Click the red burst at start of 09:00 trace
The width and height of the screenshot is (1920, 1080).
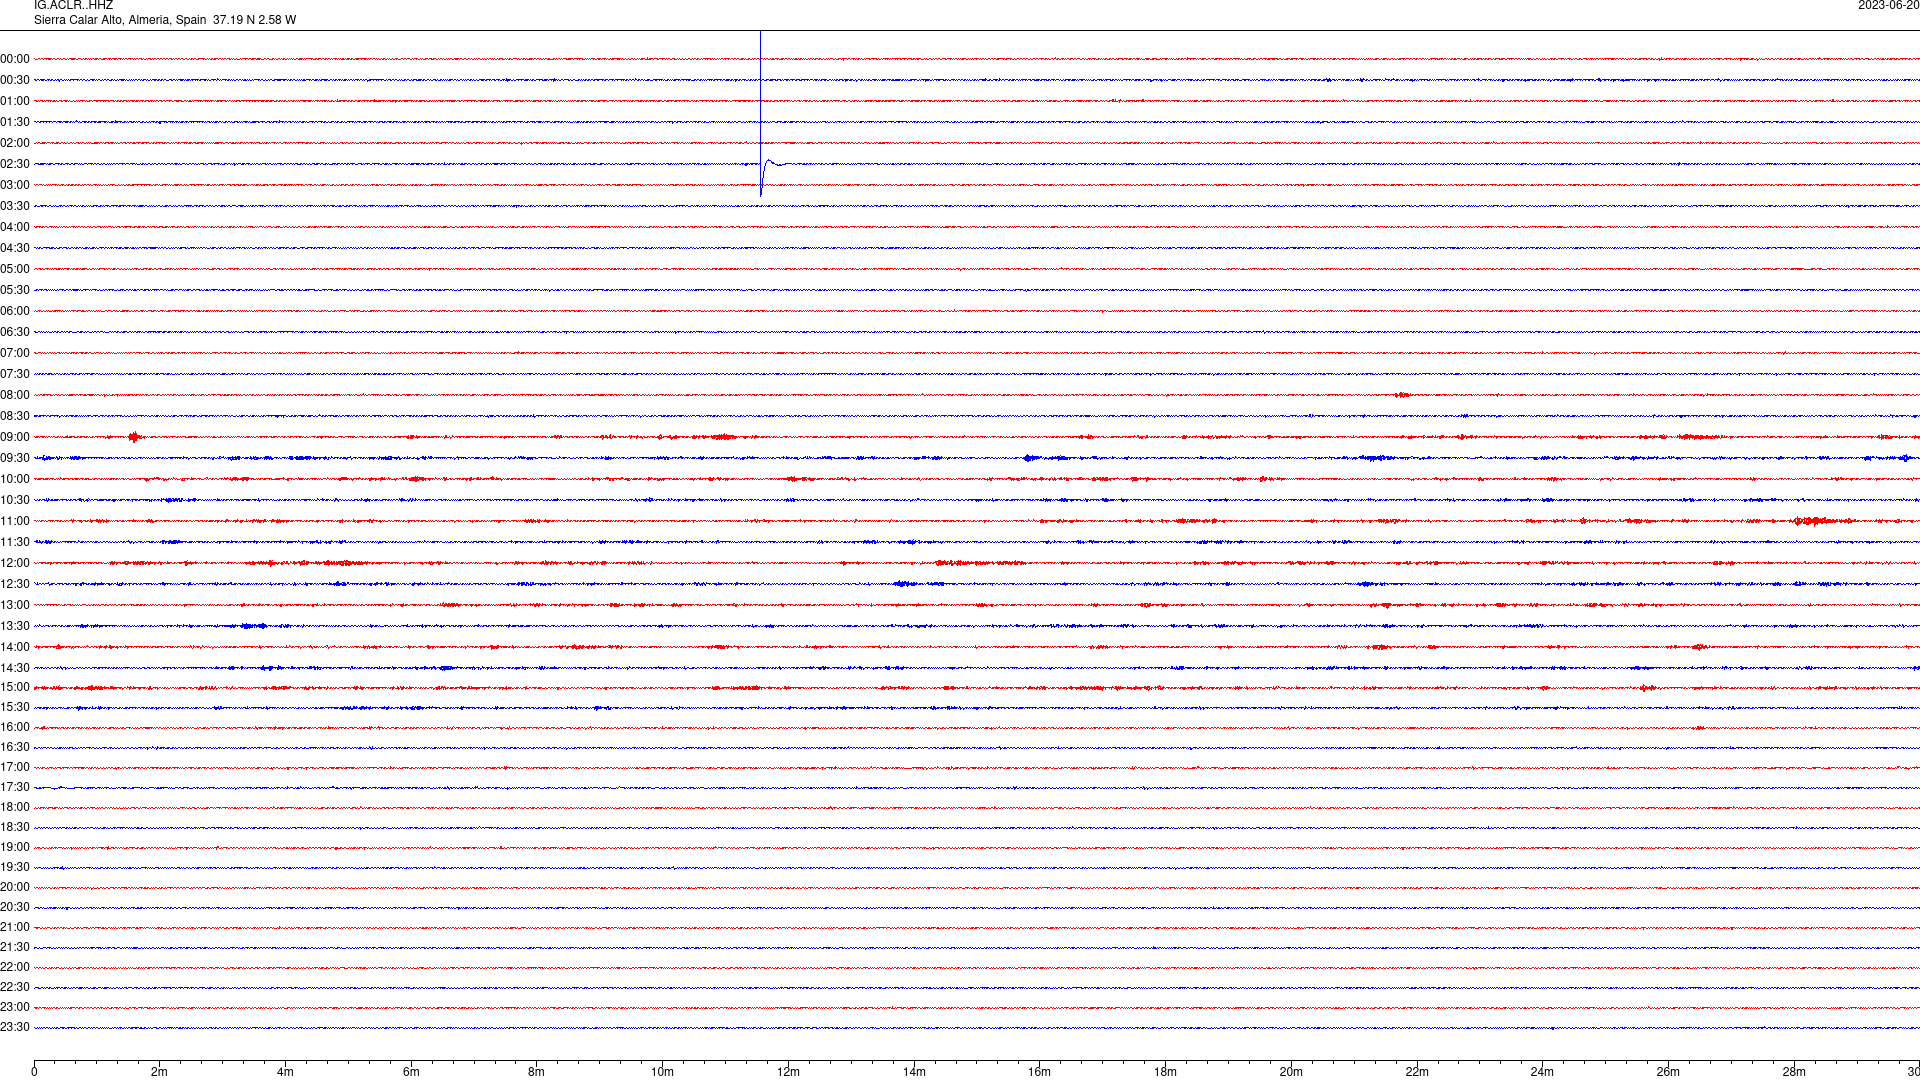pos(135,437)
